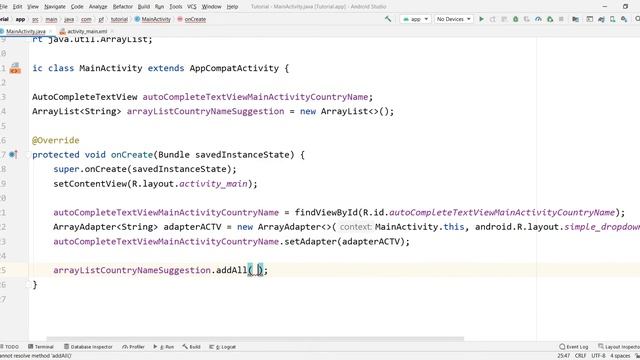Open the AVD Manager icon
The height and width of the screenshot is (360, 640).
(613, 19)
